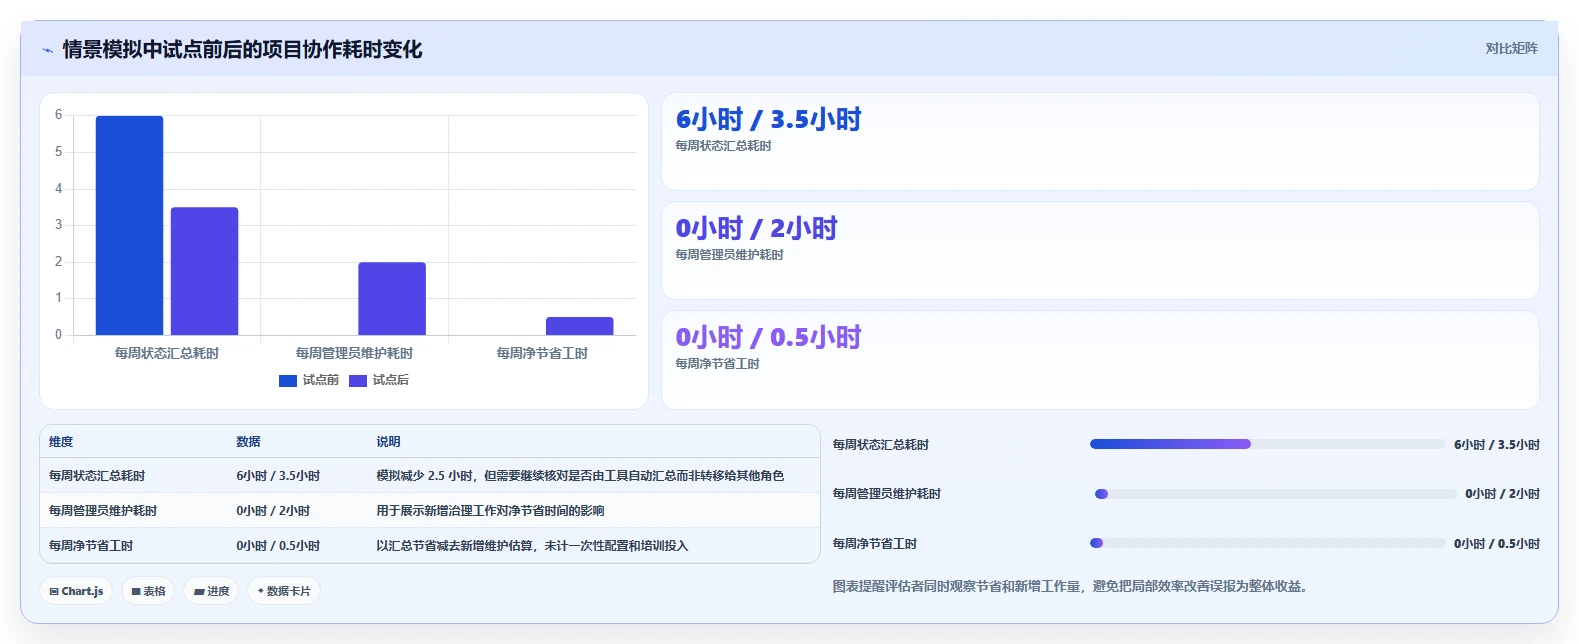
Task: Click progress value 0小时 / 2小时
Action: [x=1502, y=494]
